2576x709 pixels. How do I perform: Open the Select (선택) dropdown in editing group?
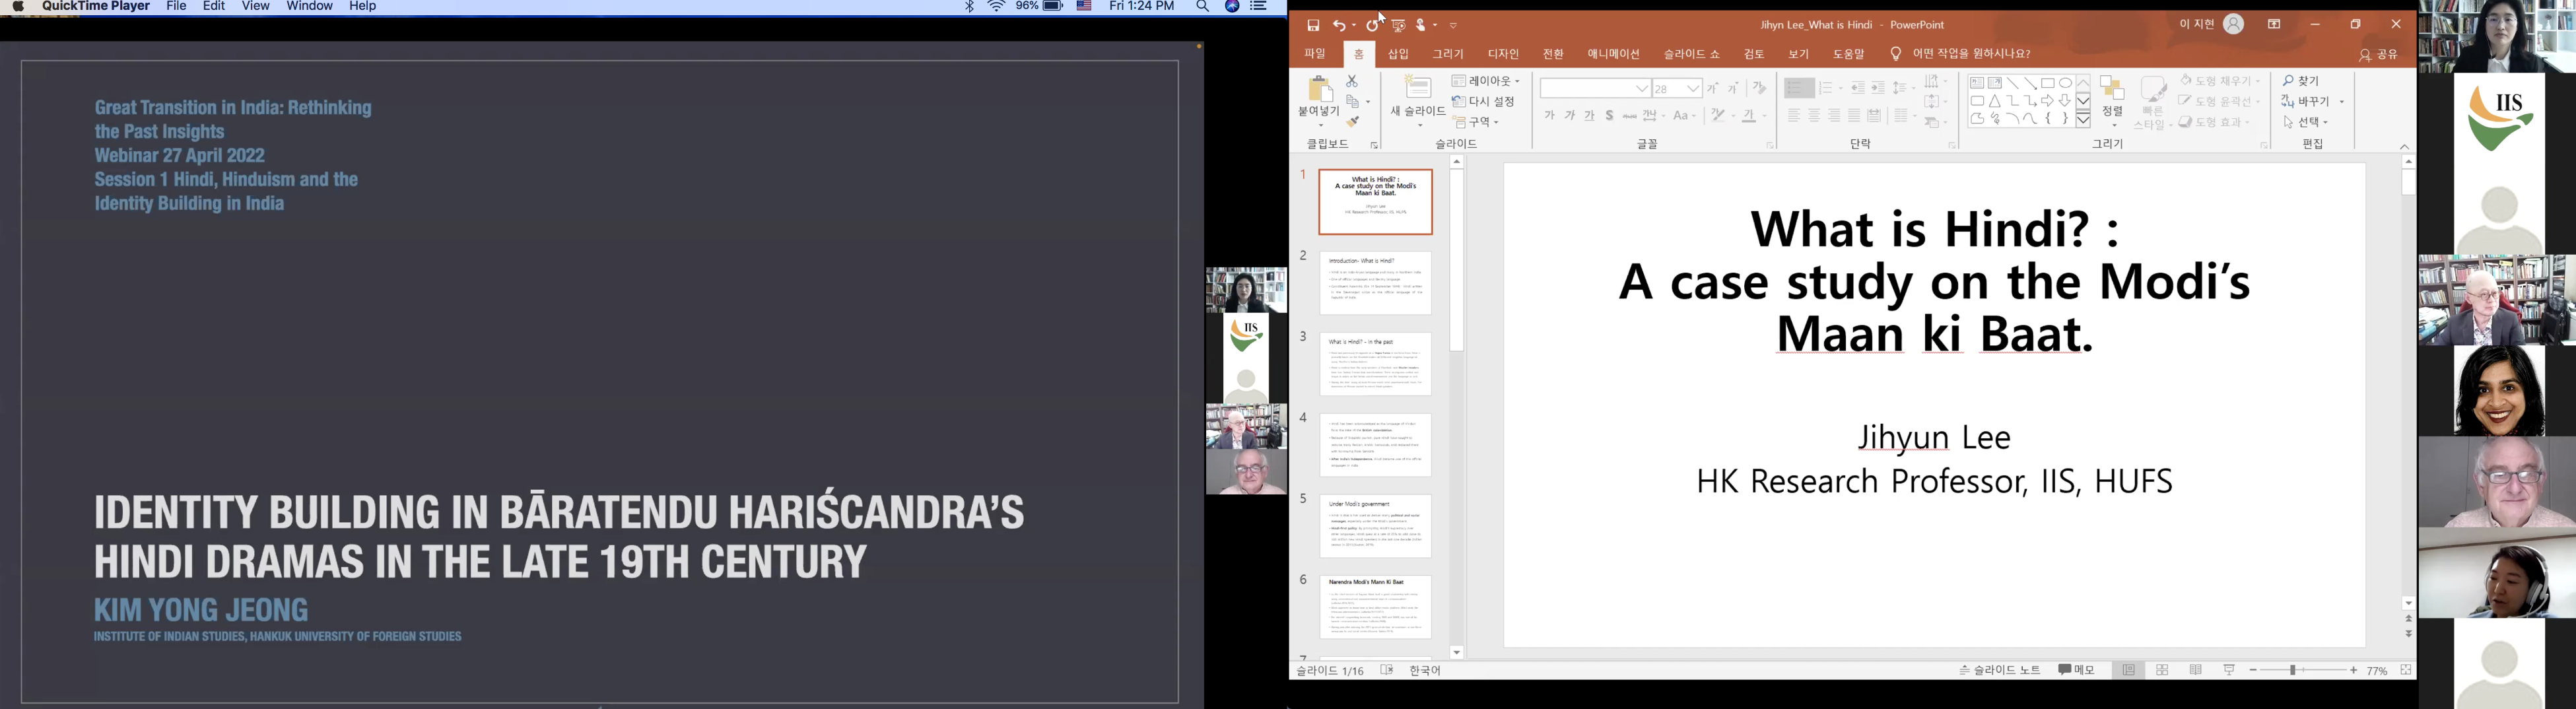(2306, 122)
